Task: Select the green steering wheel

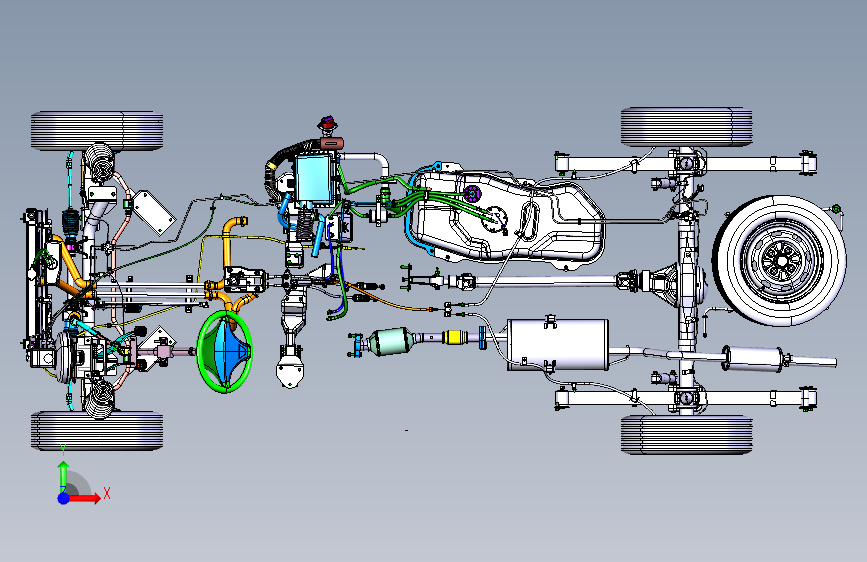Action: pos(225,352)
